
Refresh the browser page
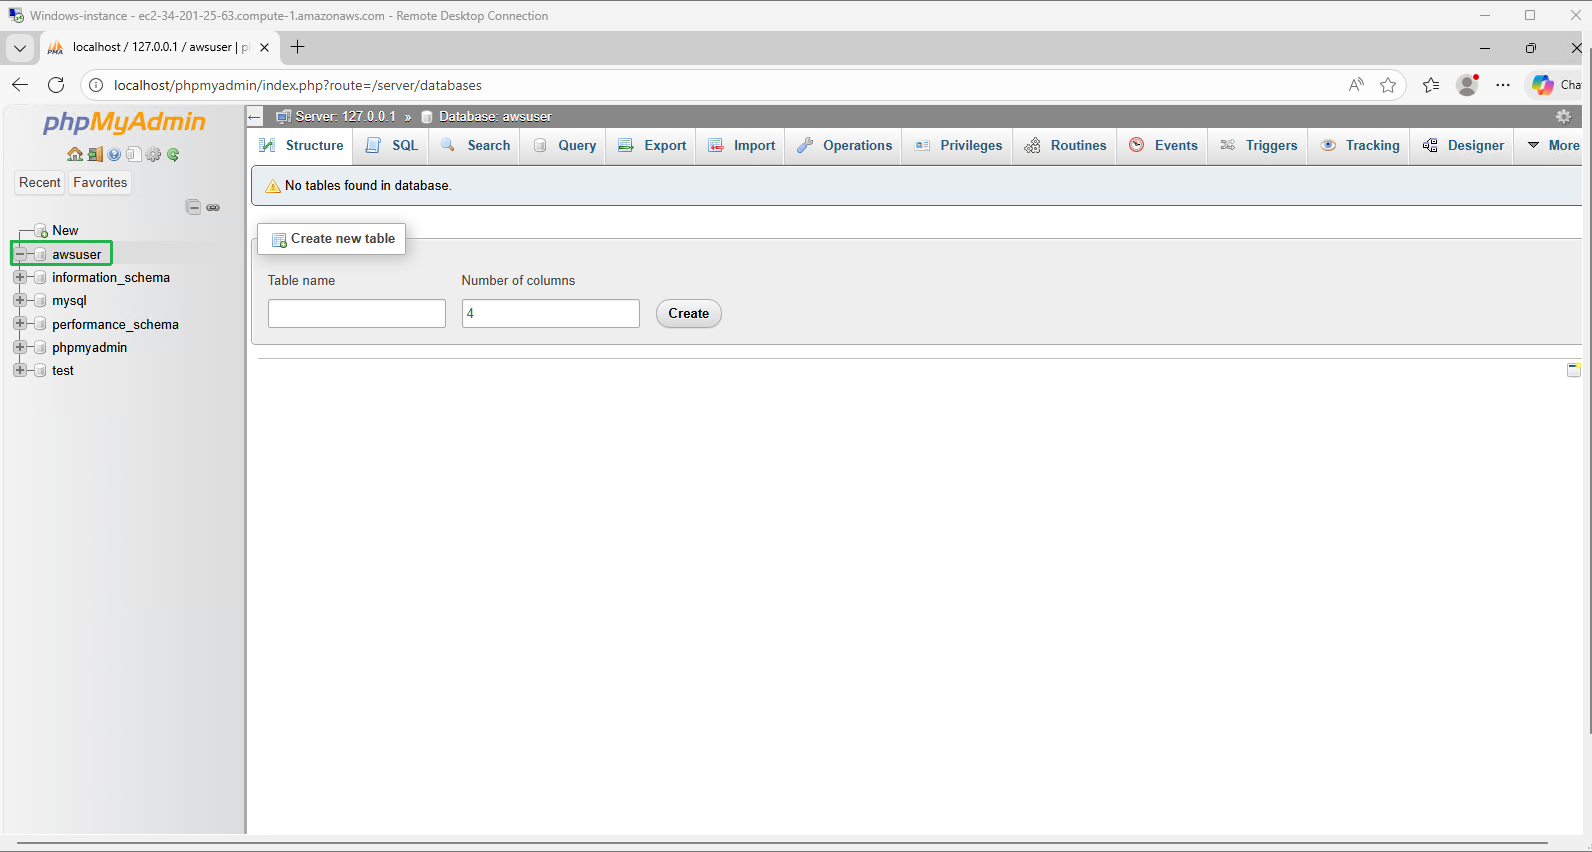(x=56, y=85)
